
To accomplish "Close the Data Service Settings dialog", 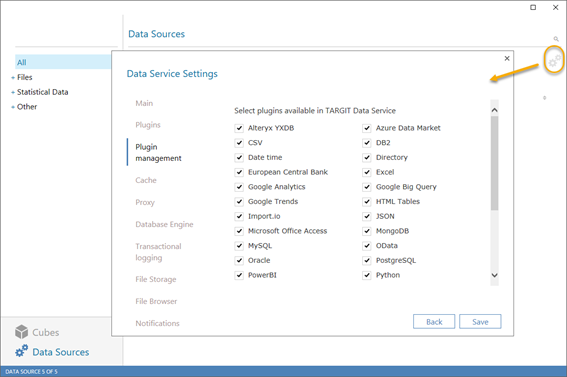I will click(507, 58).
